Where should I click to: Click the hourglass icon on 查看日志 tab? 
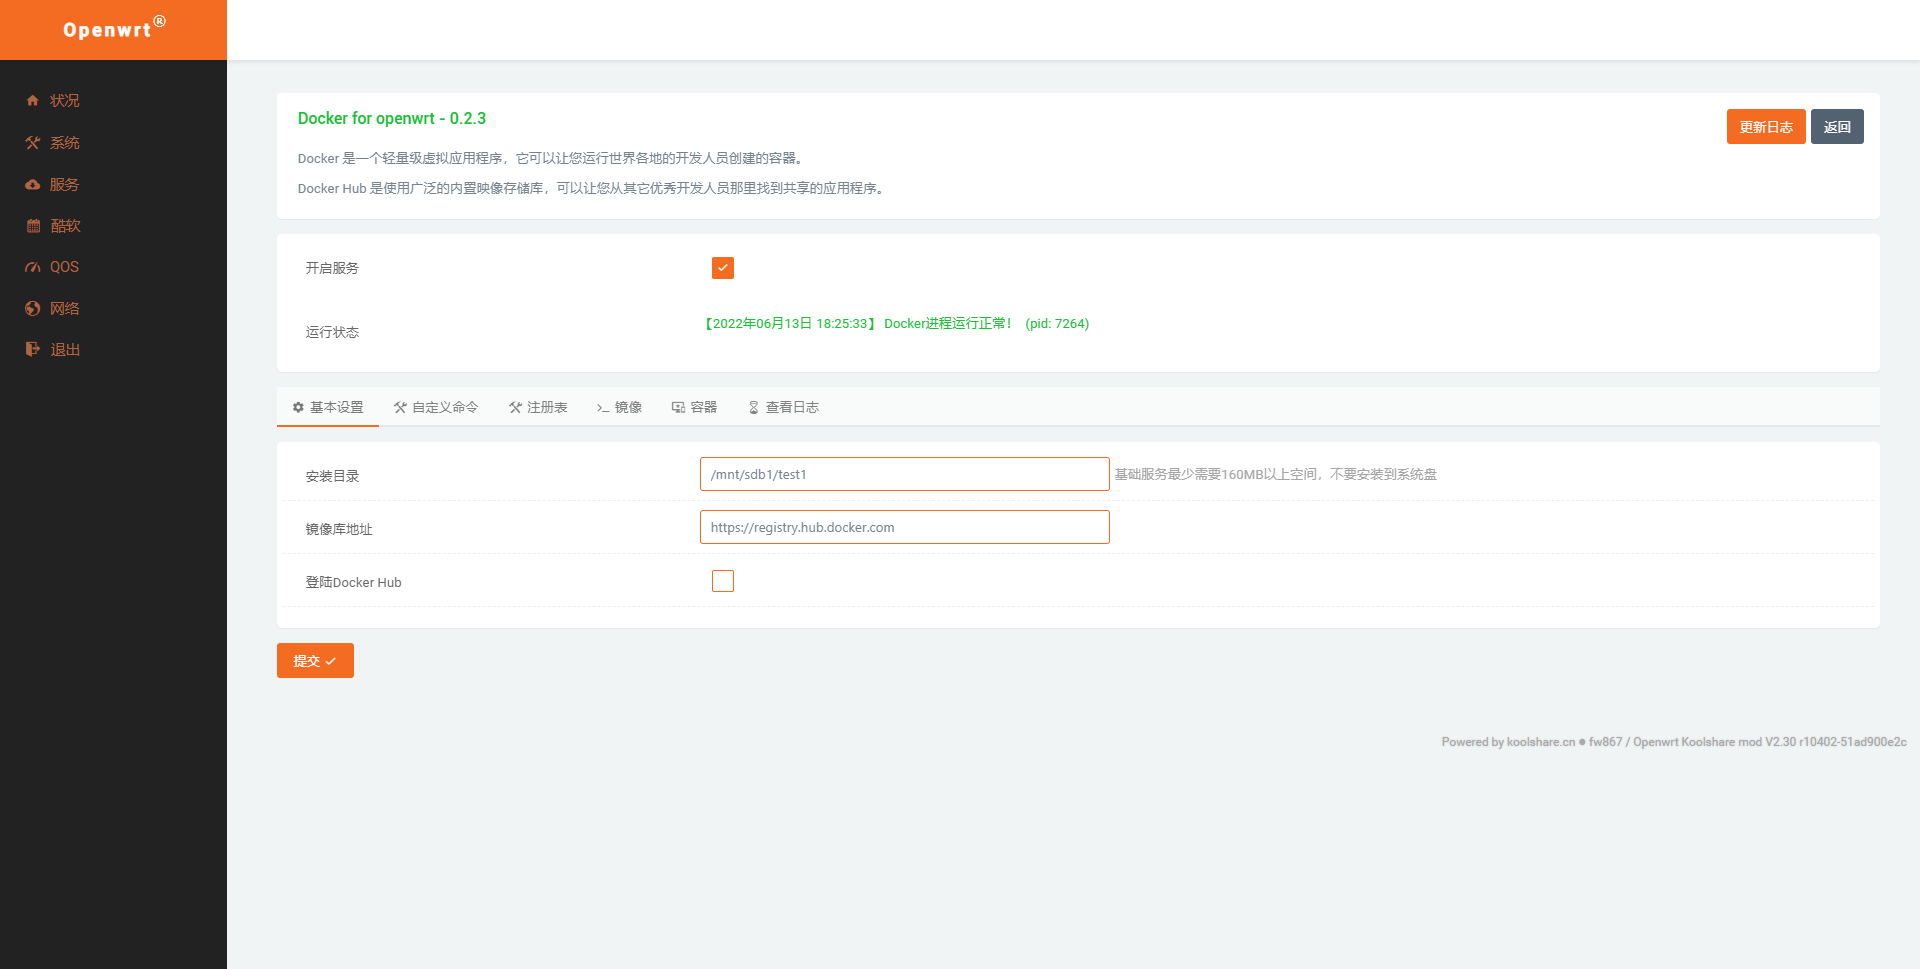point(754,407)
